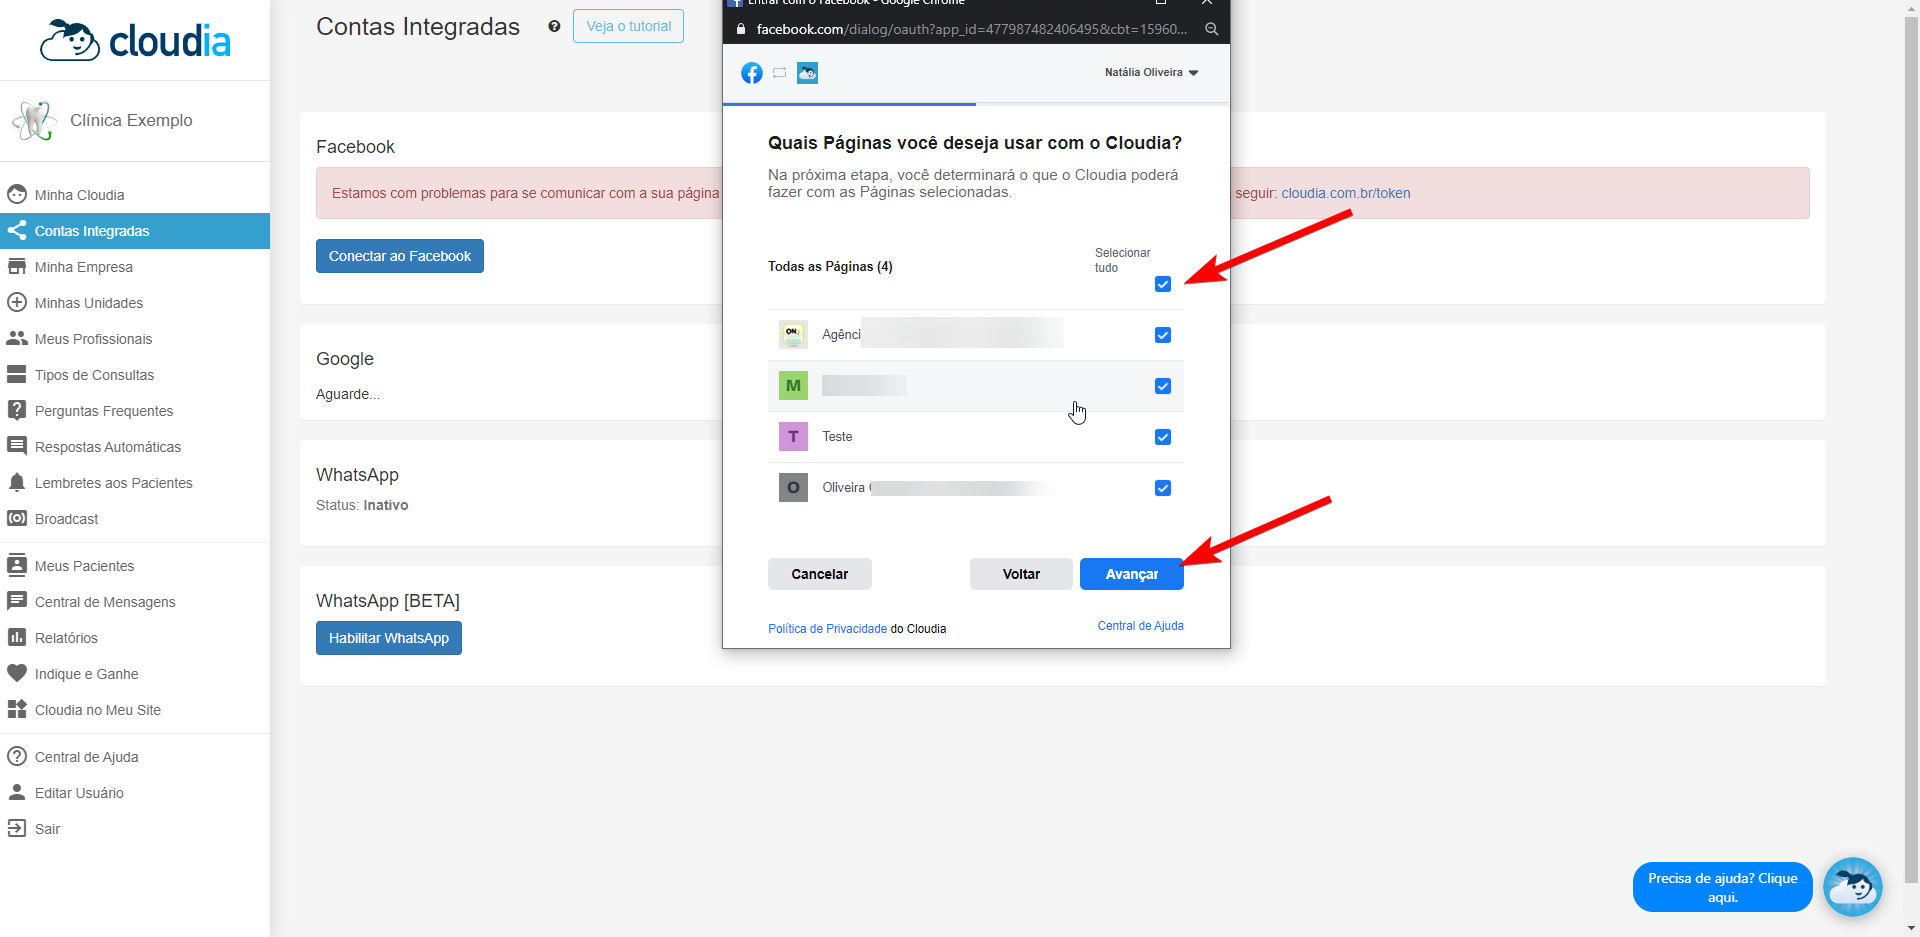Uncheck the Oliveira page checkbox
The height and width of the screenshot is (937, 1920).
point(1162,488)
